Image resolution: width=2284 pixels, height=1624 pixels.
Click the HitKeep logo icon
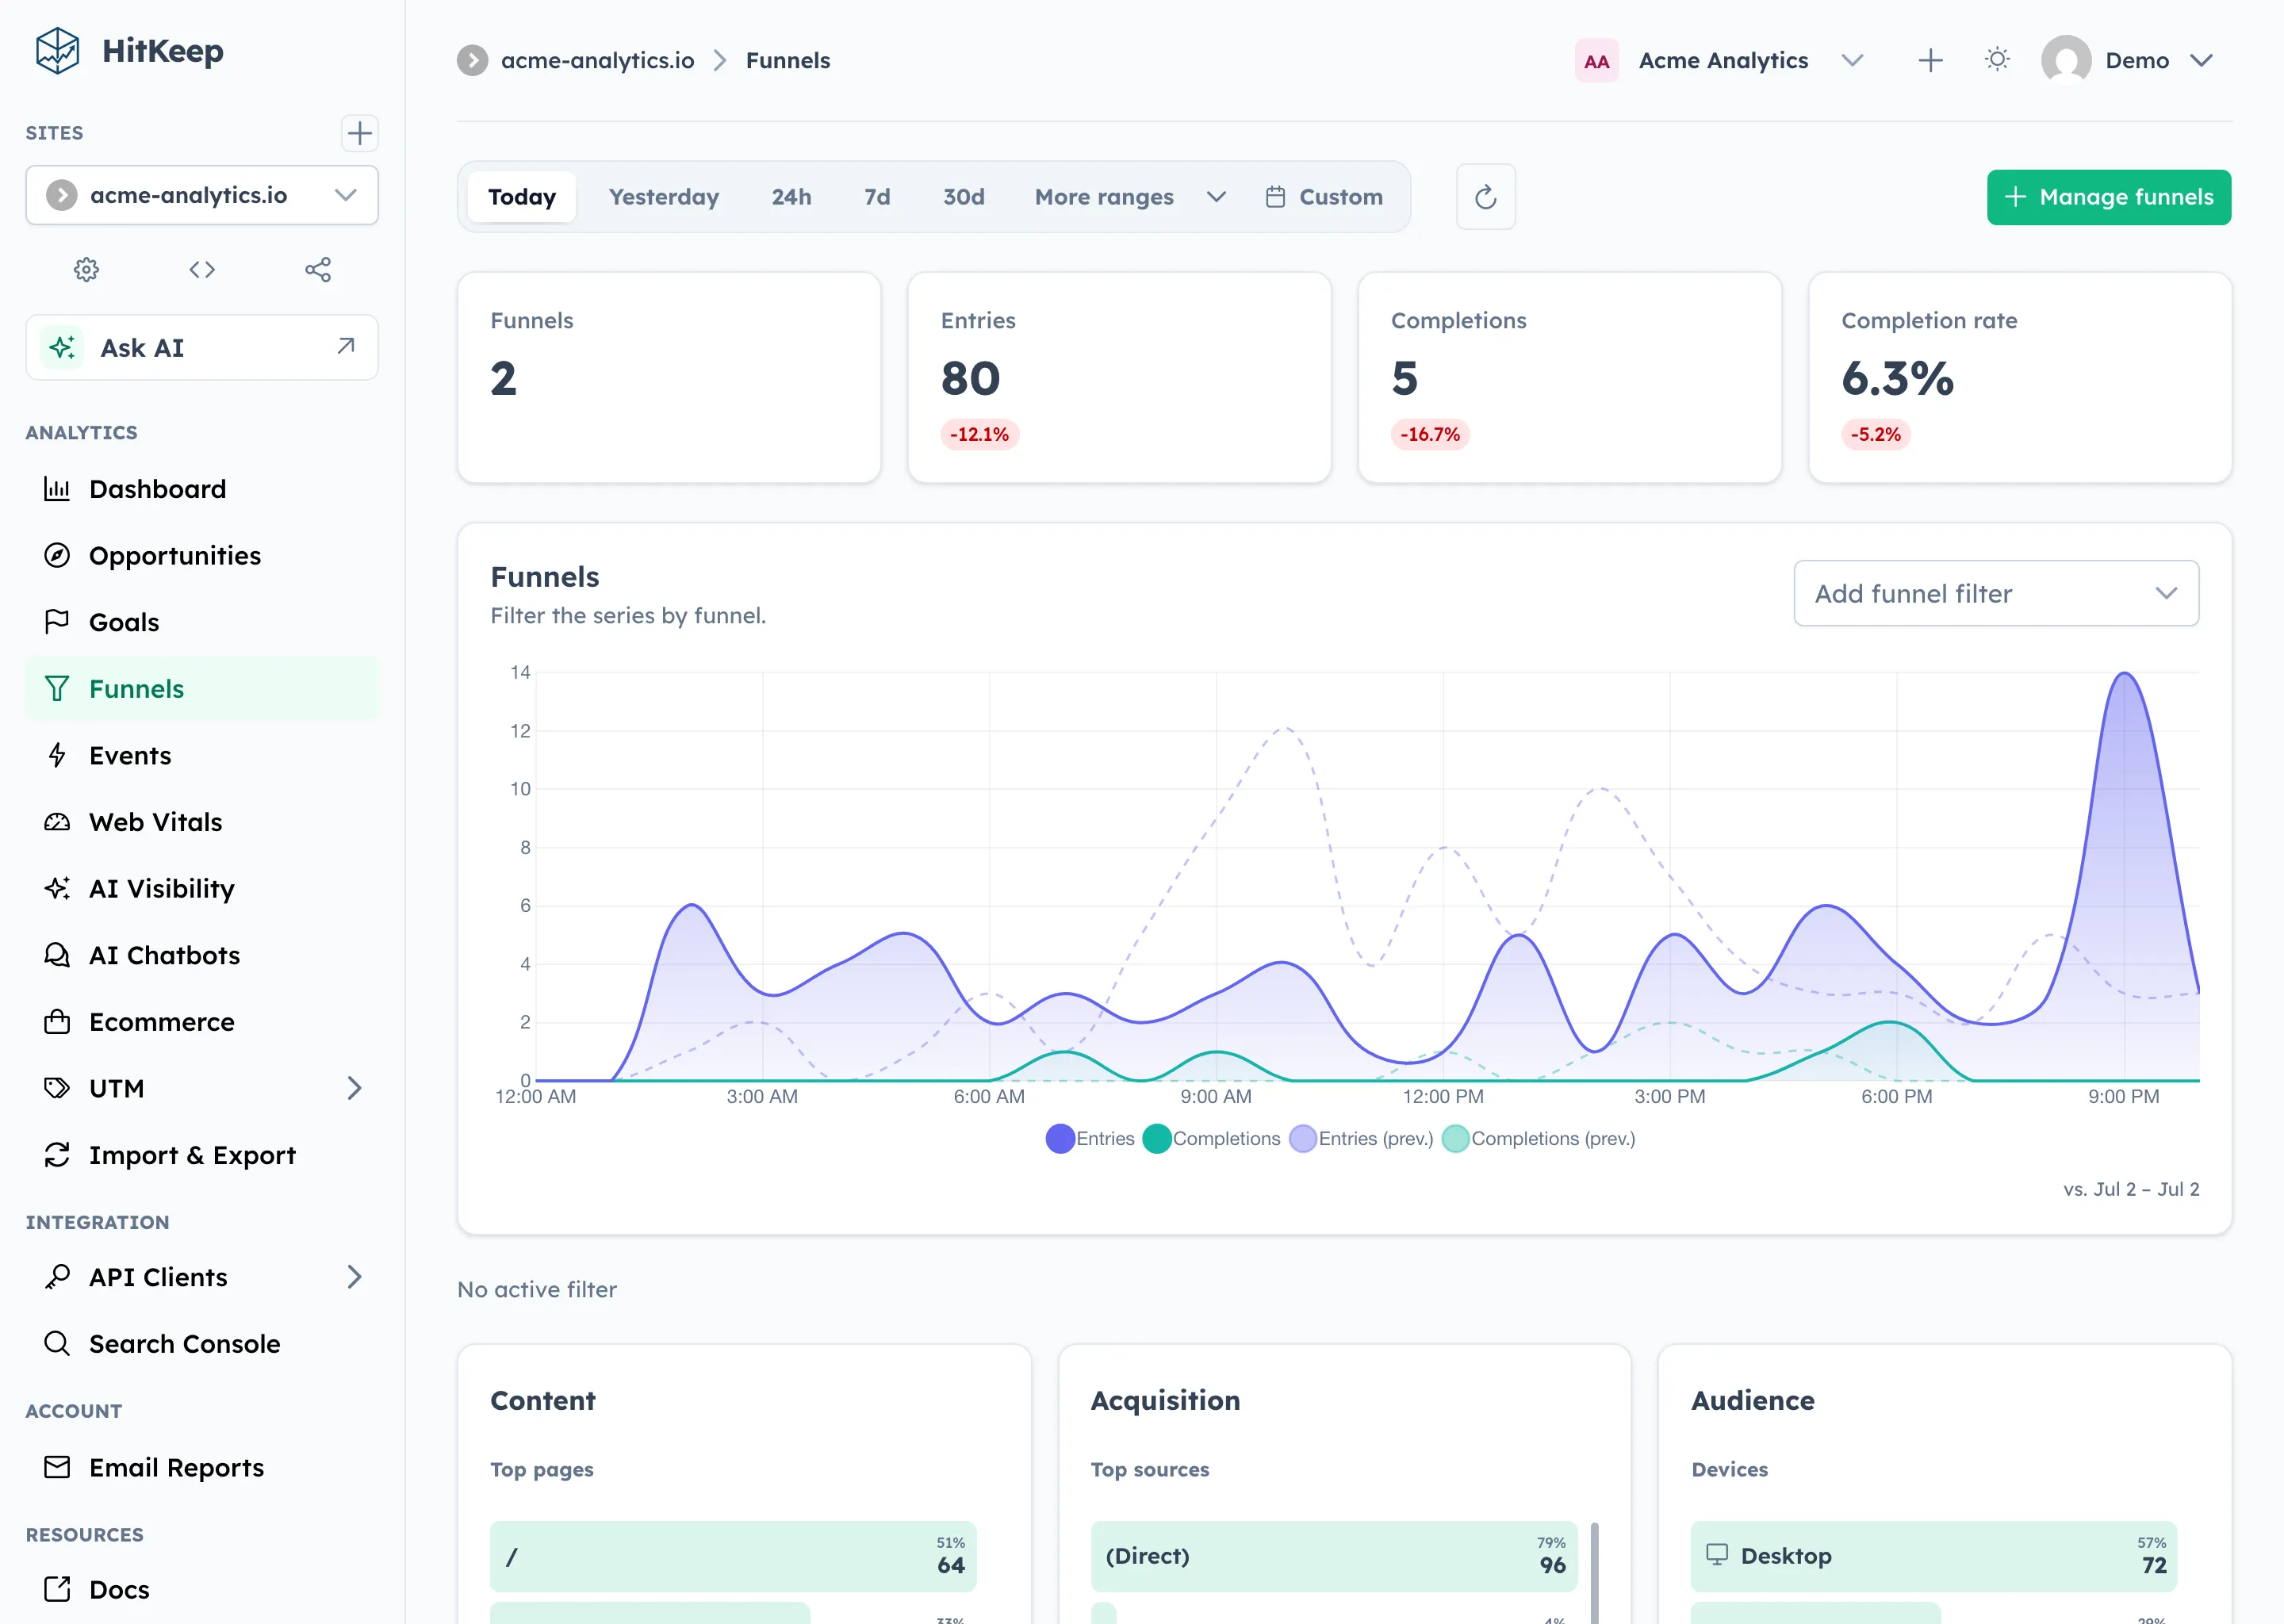pyautogui.click(x=57, y=50)
